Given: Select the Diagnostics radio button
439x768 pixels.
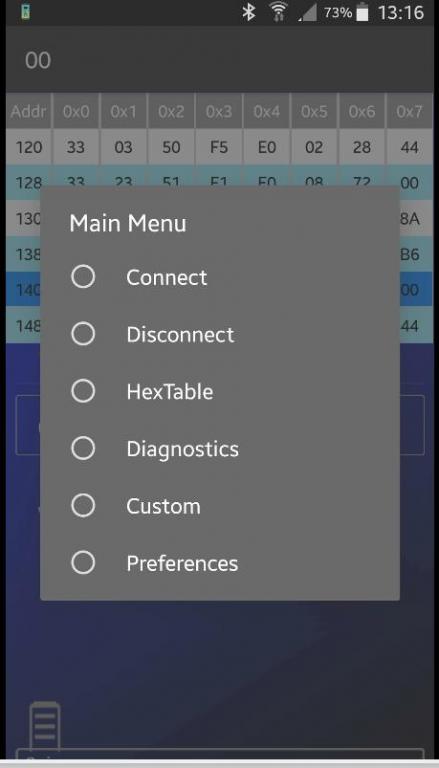Looking at the screenshot, I should point(83,448).
